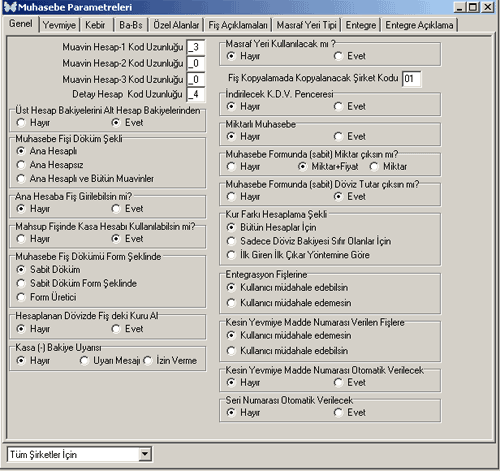Open the Entegre Açıklama tab
The width and height of the screenshot is (500, 471).
tap(419, 25)
